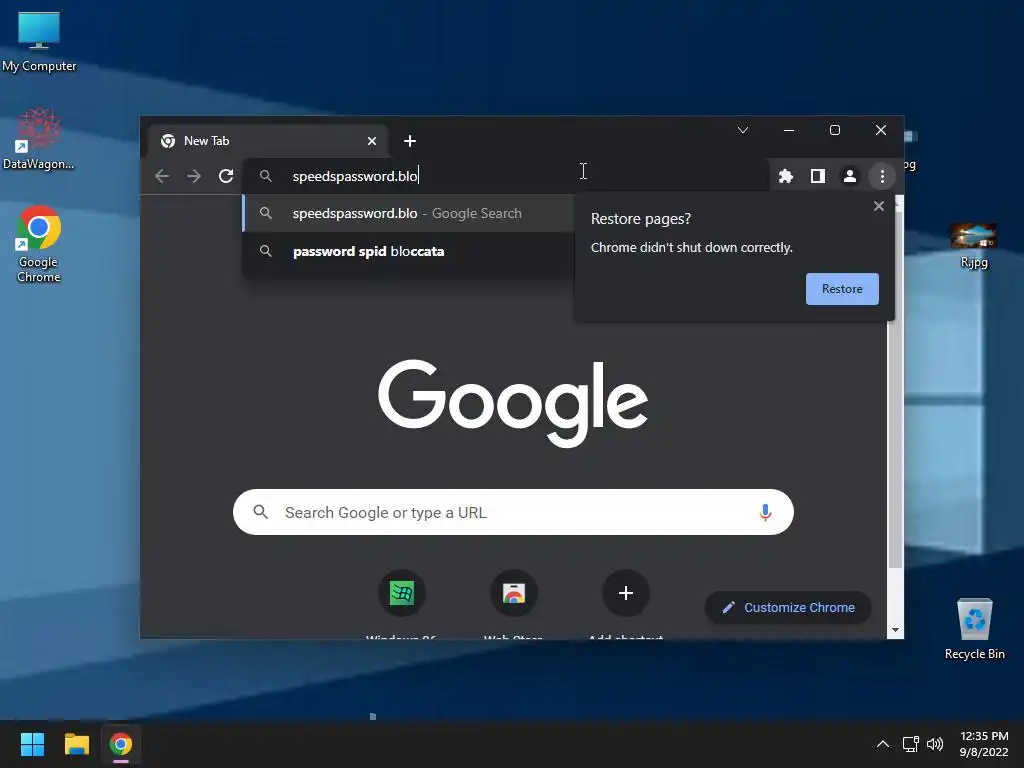
Task: Open the clock showing 12:35 PM
Action: 984,744
